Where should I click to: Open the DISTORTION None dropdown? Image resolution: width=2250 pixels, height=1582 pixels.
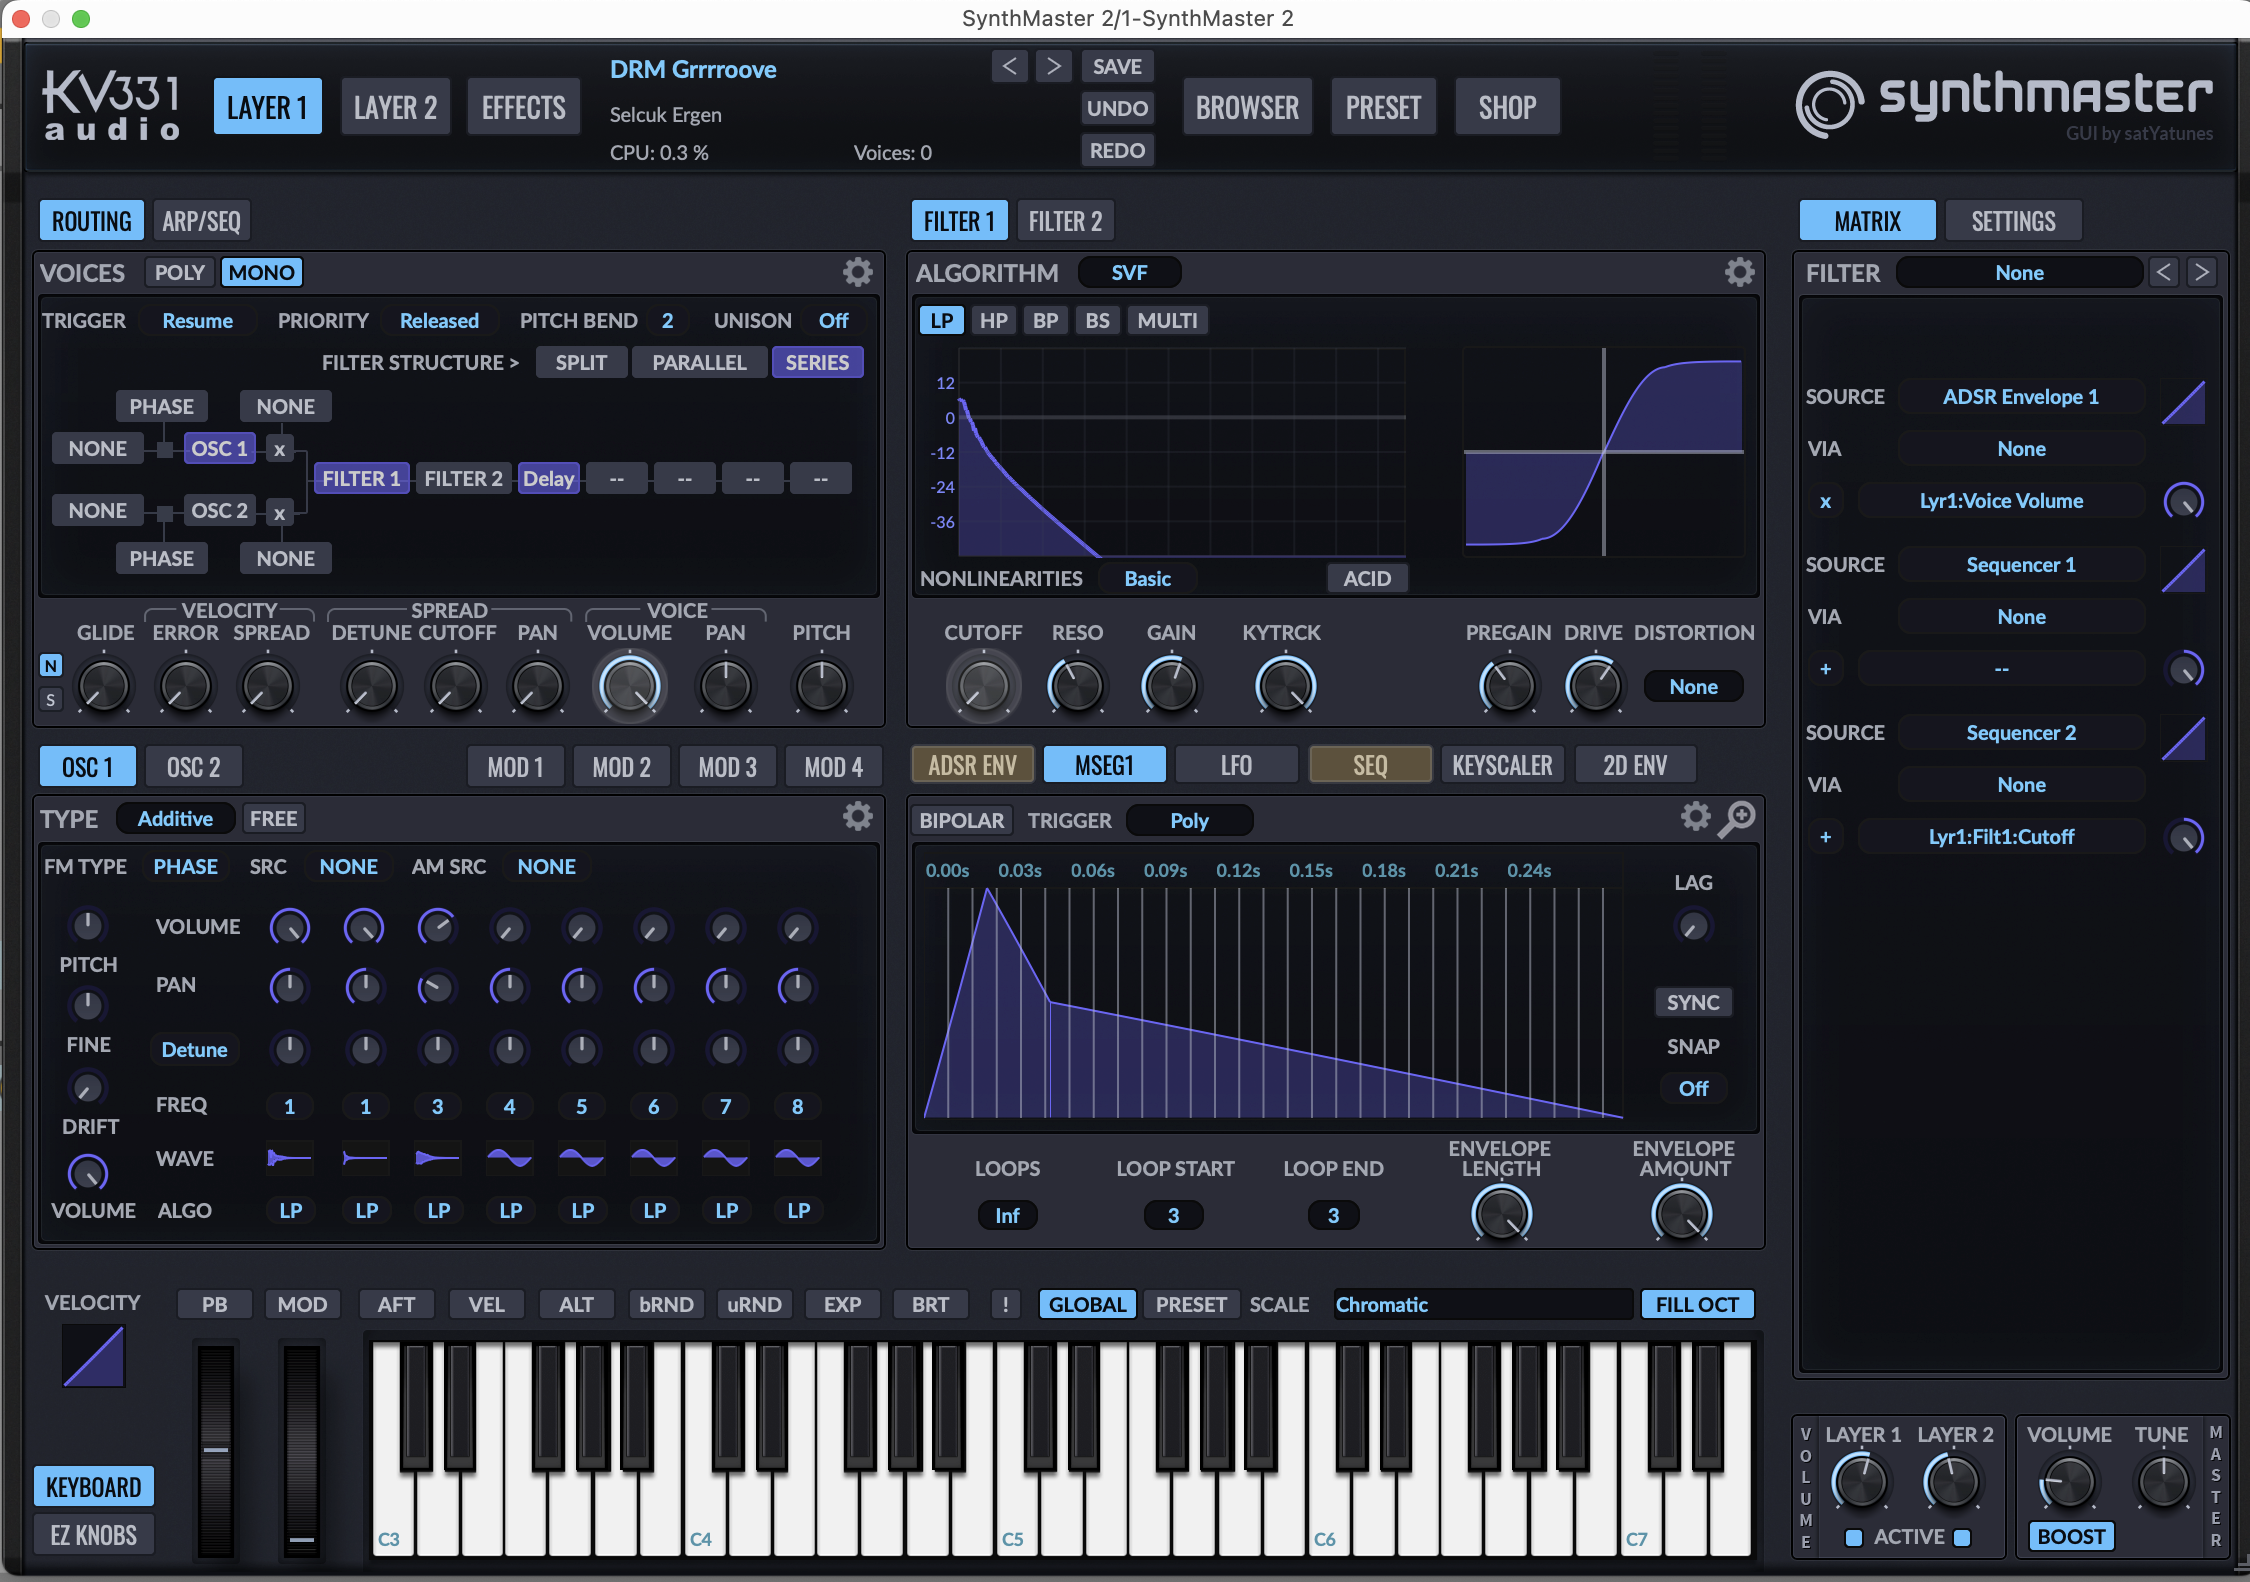click(x=1693, y=686)
